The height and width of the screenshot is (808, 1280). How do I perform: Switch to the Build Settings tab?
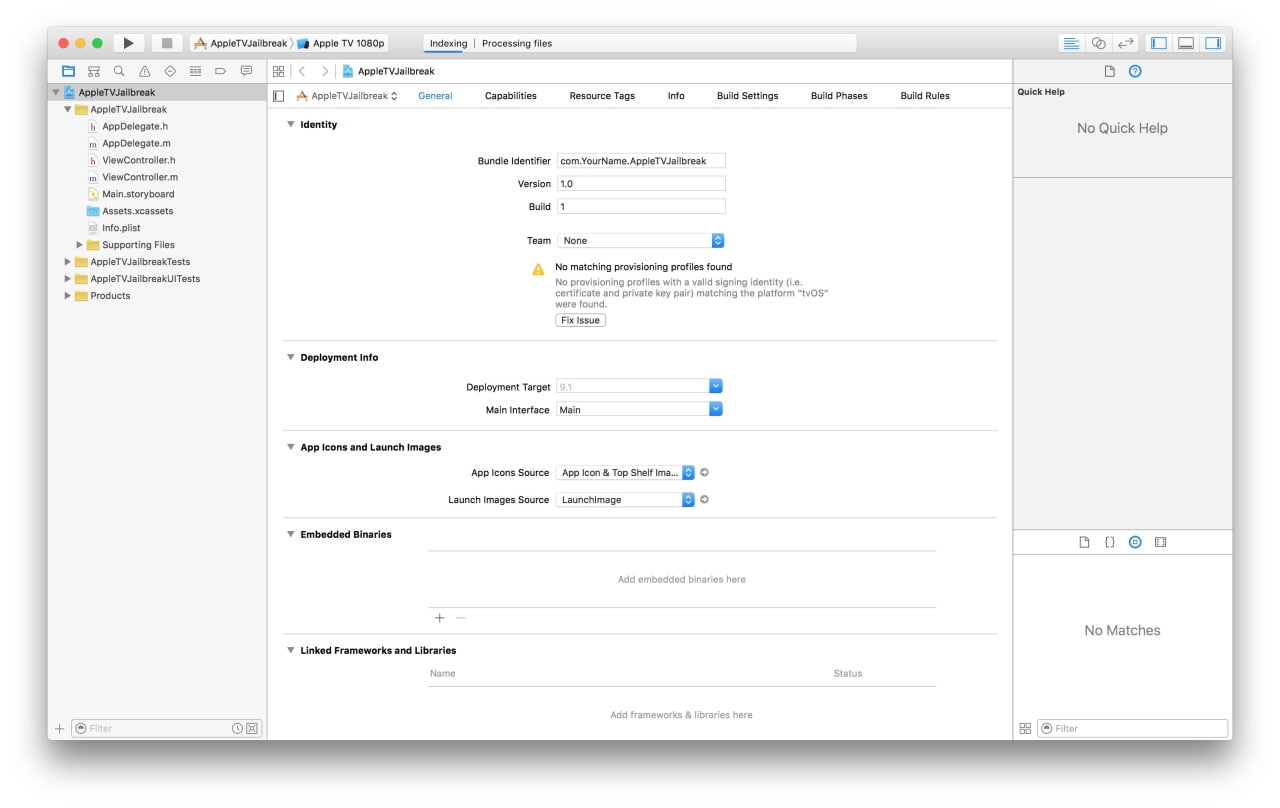tap(747, 96)
